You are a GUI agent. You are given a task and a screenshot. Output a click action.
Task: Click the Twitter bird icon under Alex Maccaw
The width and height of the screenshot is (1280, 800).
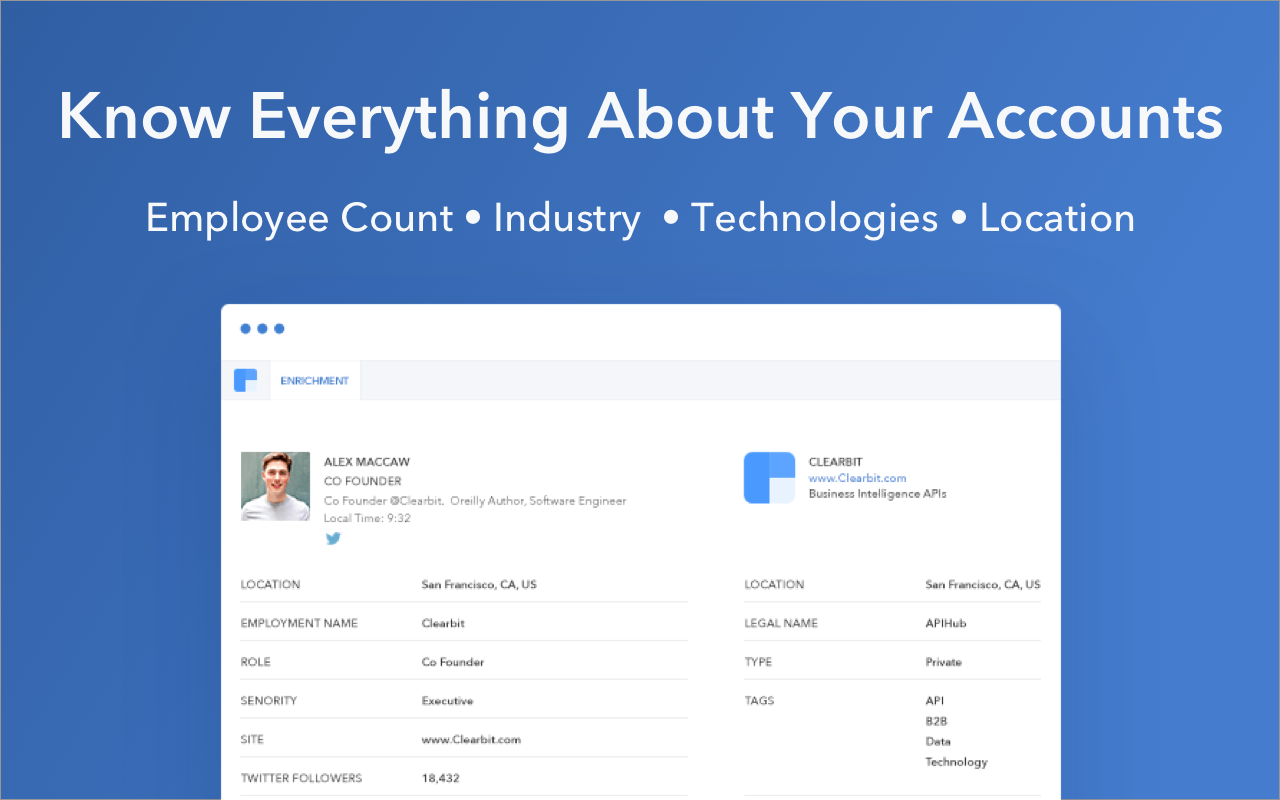(333, 538)
